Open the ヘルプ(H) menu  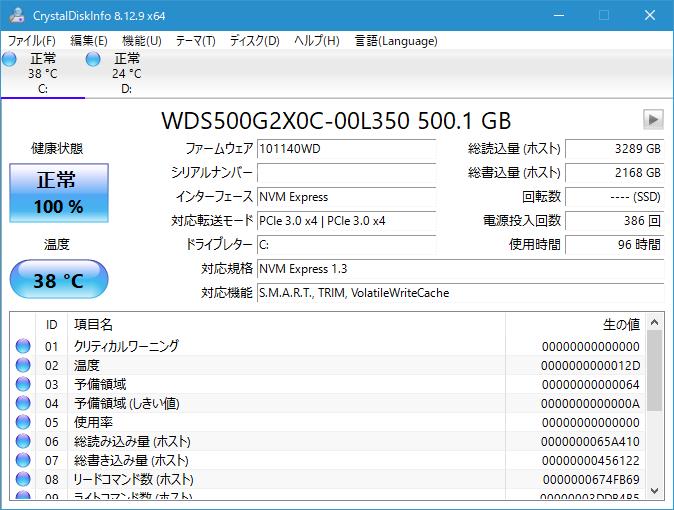(317, 41)
